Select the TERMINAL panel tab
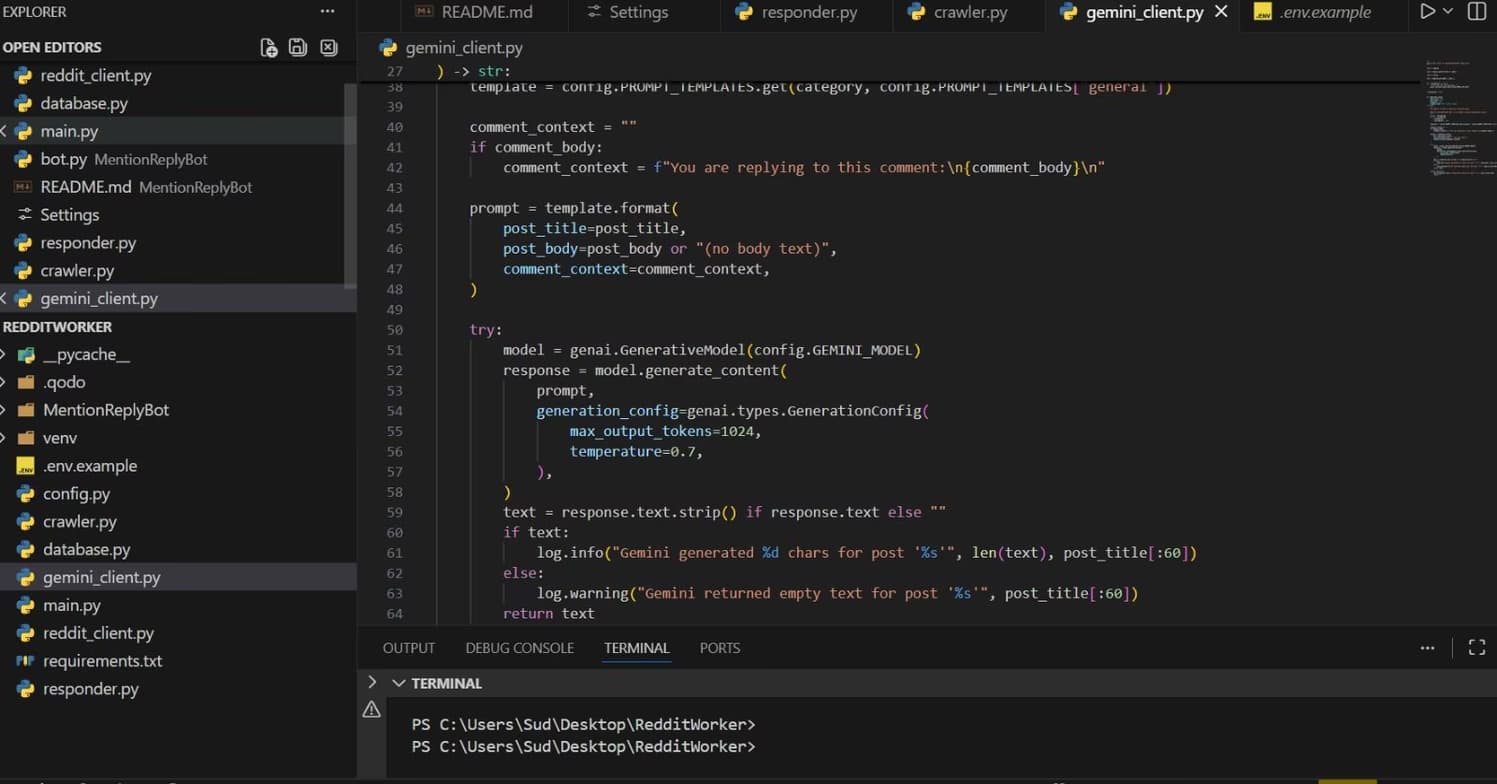This screenshot has height=784, width=1497. (637, 648)
